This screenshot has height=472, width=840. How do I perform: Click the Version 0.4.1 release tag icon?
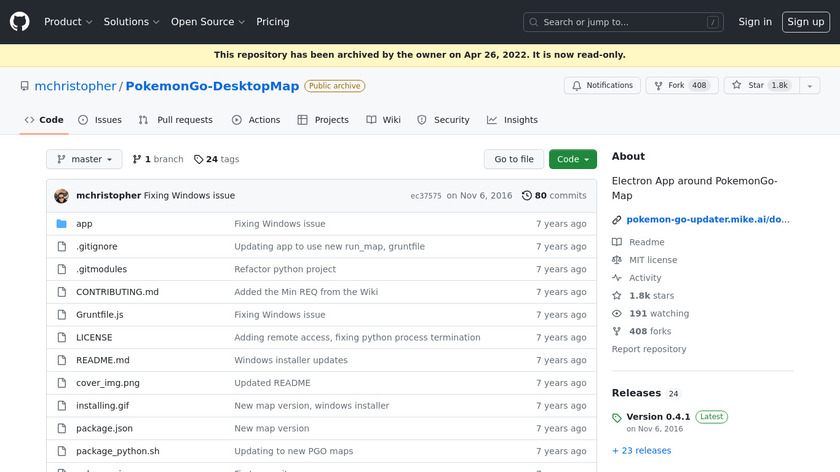point(617,417)
